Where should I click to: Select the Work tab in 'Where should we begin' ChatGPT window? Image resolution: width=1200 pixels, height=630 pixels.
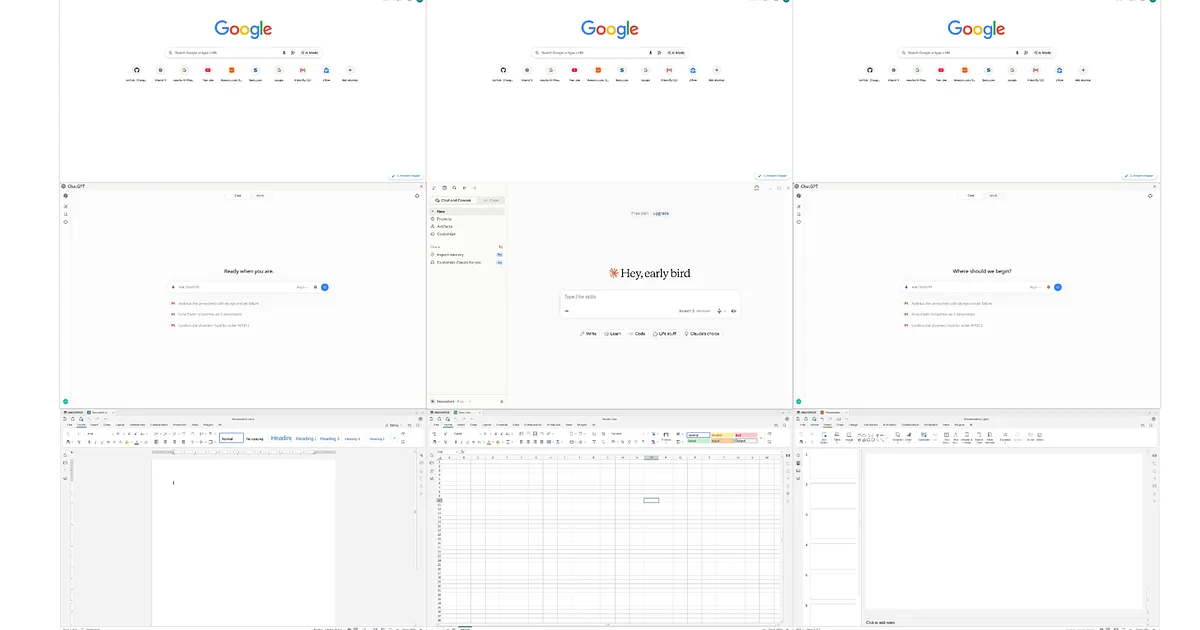pyautogui.click(x=993, y=196)
